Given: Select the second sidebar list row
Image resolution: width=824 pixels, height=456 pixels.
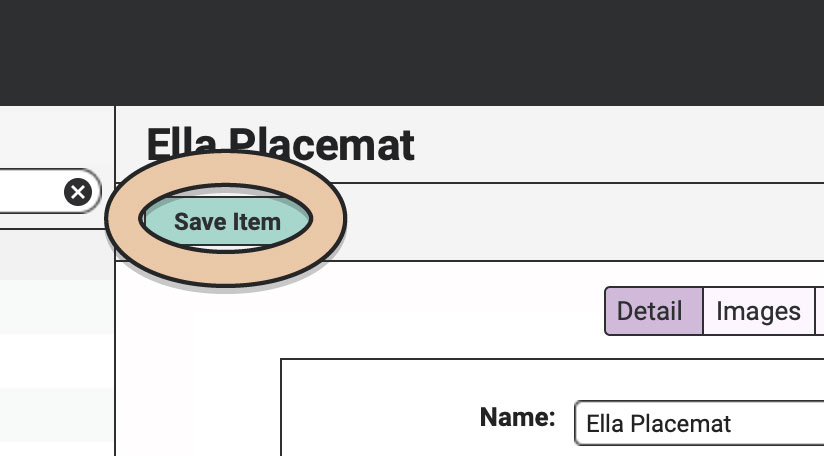Looking at the screenshot, I should 57,307.
